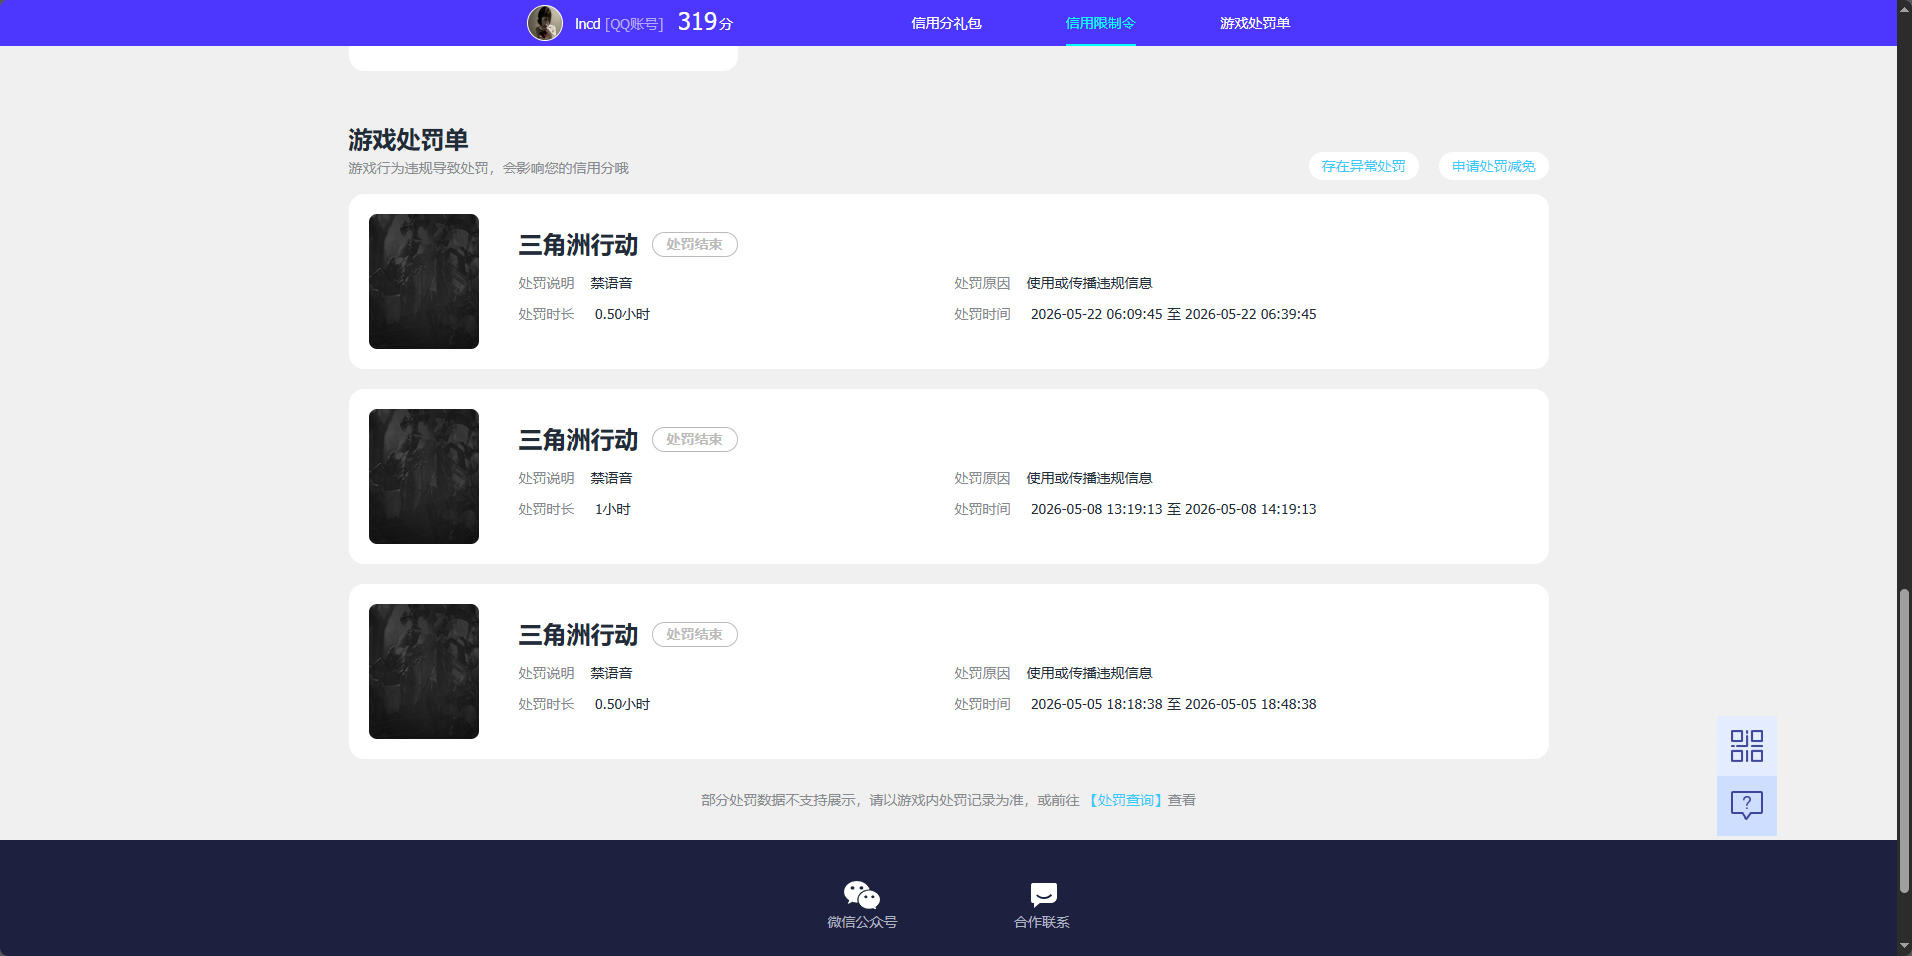Viewport: 1912px width, 956px height.
Task: Click game thumbnail for 2026-05-22 penalty
Action: [424, 281]
